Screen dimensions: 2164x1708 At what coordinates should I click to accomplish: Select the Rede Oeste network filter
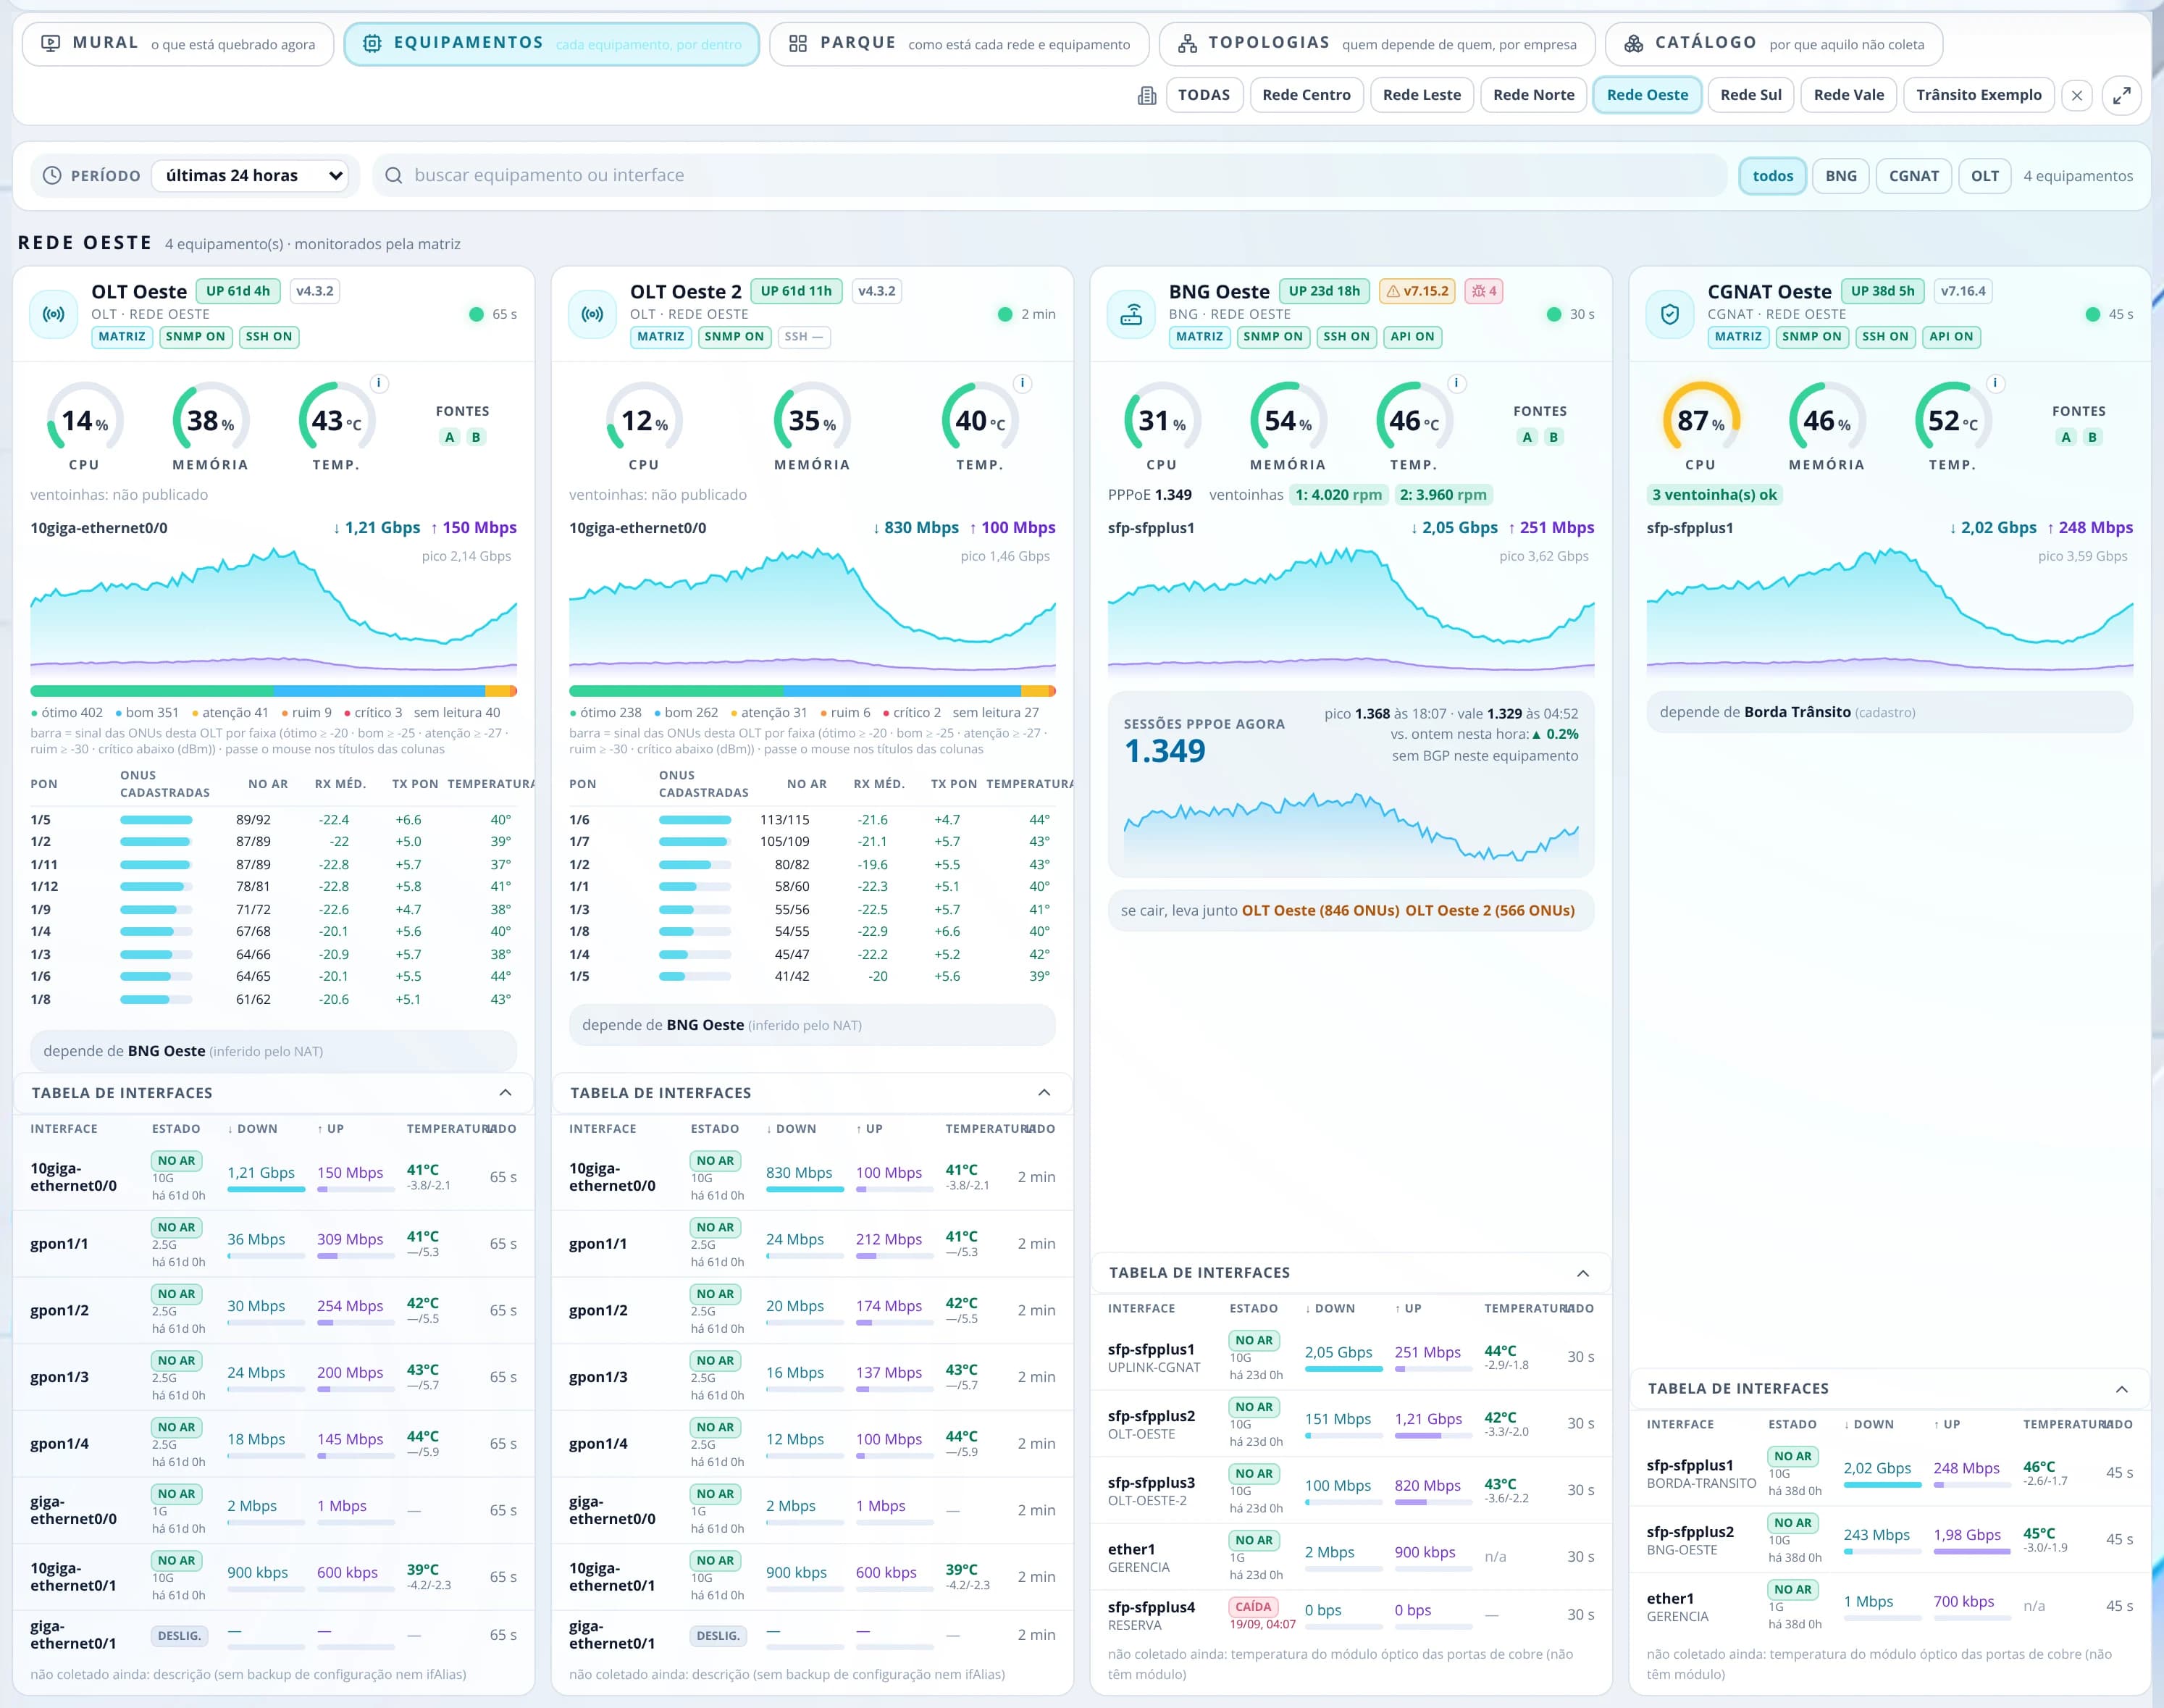[x=1647, y=95]
